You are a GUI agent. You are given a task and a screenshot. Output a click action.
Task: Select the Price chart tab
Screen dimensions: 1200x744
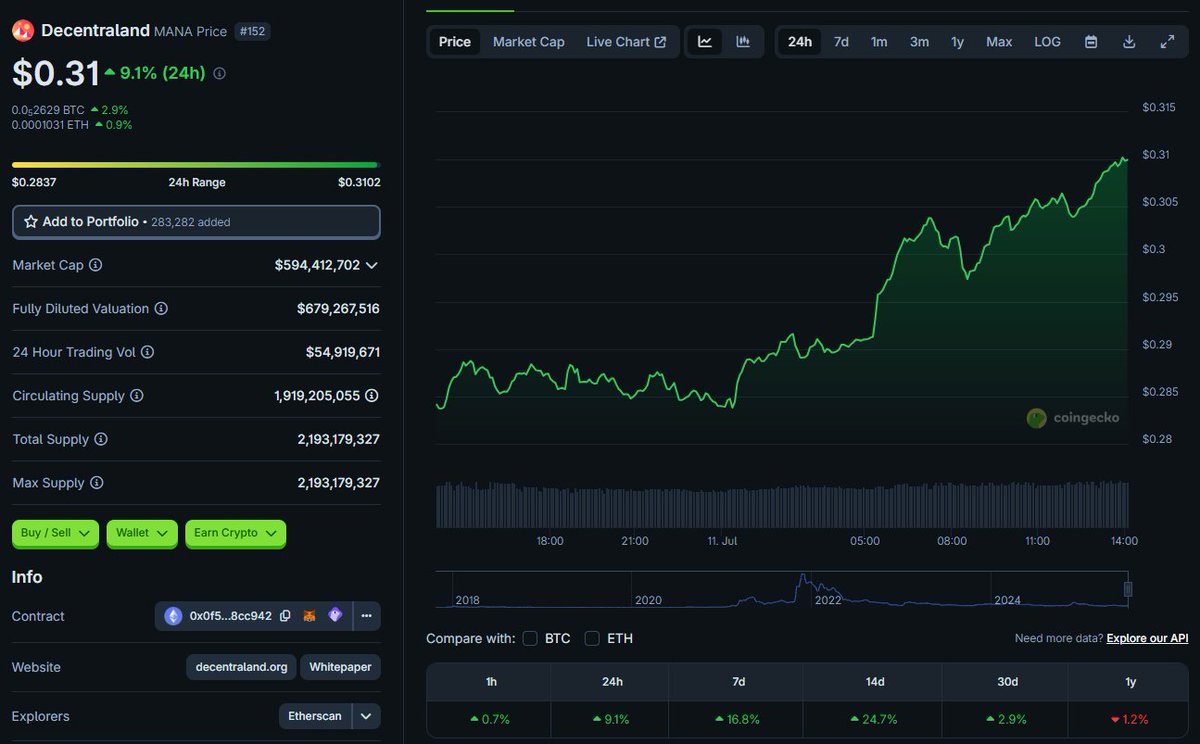click(455, 42)
